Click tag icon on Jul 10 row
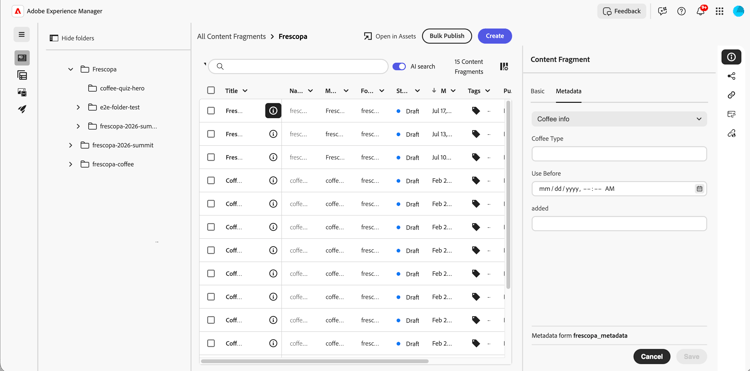 pos(475,157)
